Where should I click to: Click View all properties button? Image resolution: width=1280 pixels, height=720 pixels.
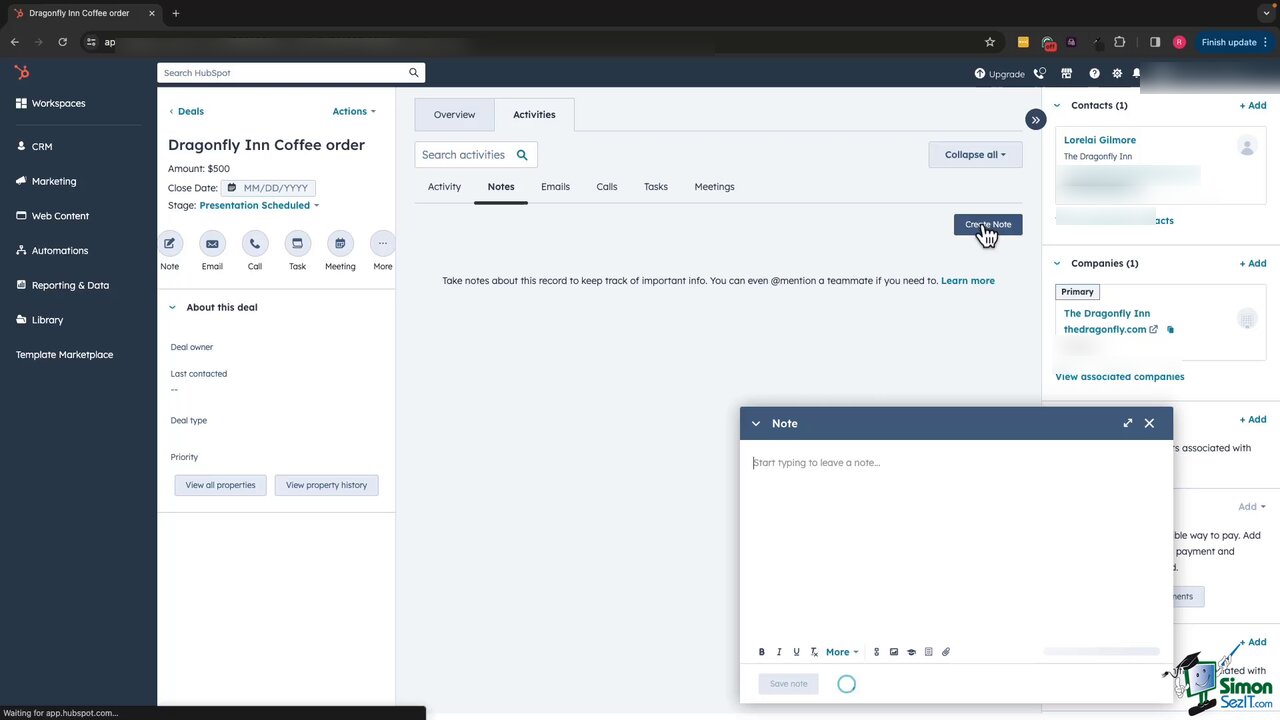point(220,485)
